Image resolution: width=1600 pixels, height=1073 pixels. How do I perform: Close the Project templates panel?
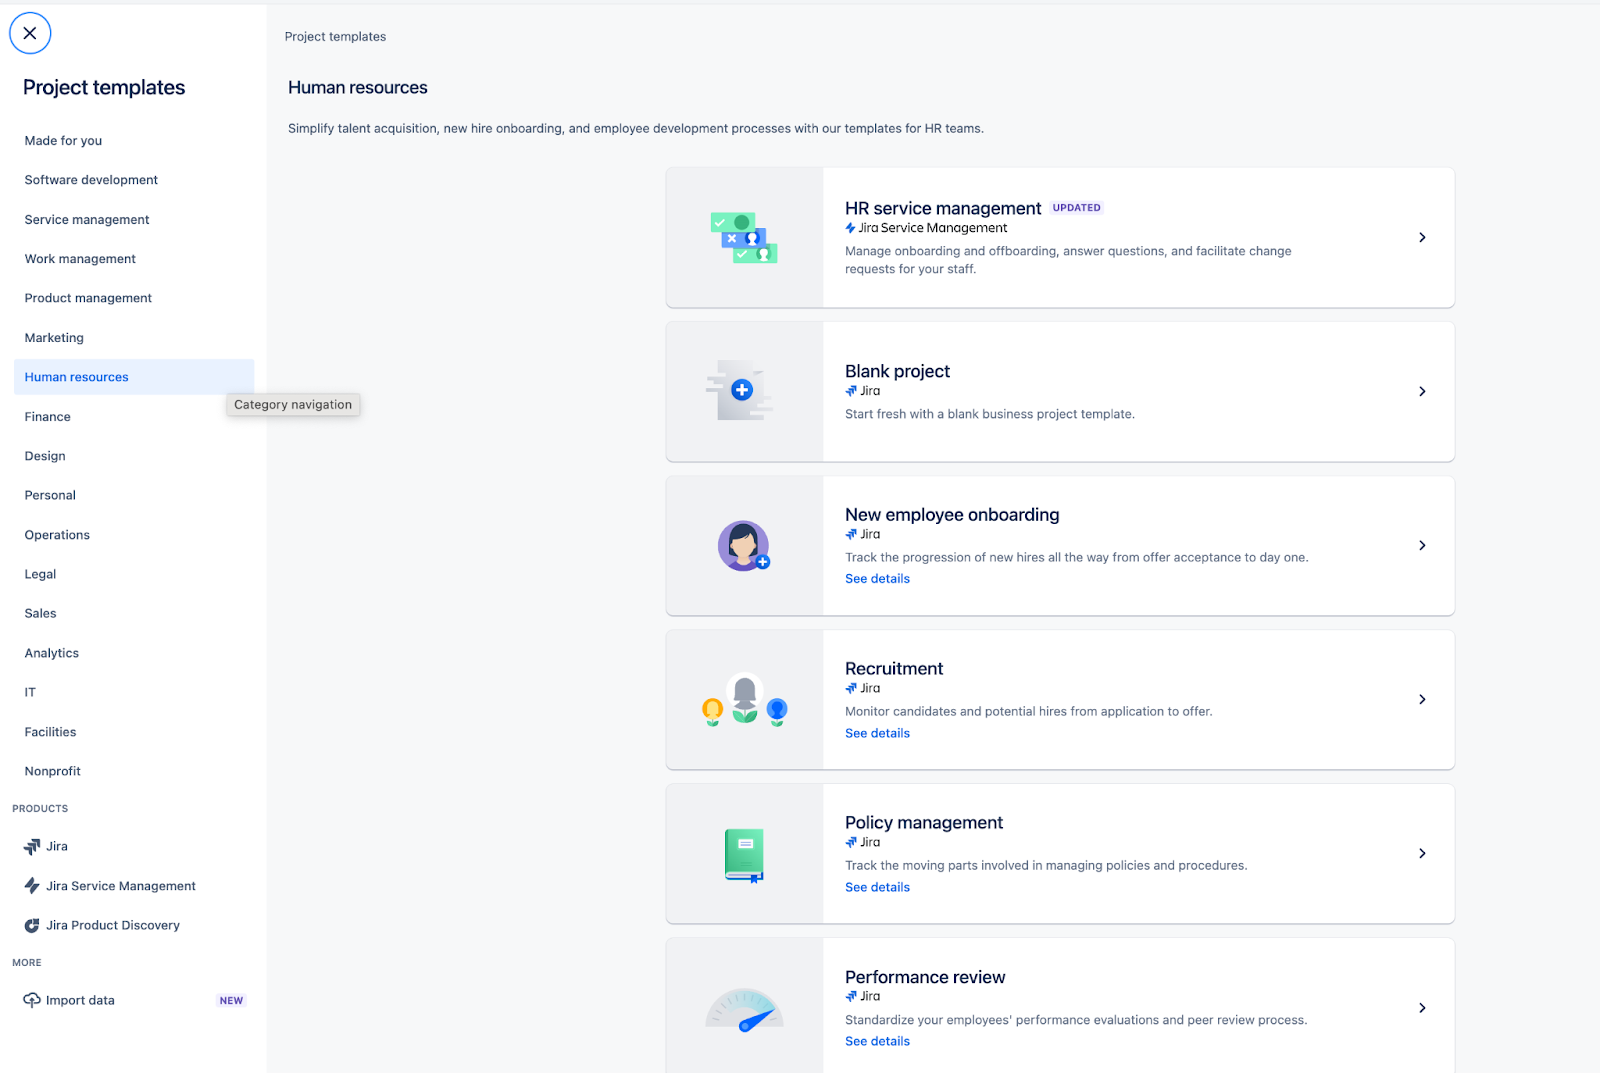(30, 33)
